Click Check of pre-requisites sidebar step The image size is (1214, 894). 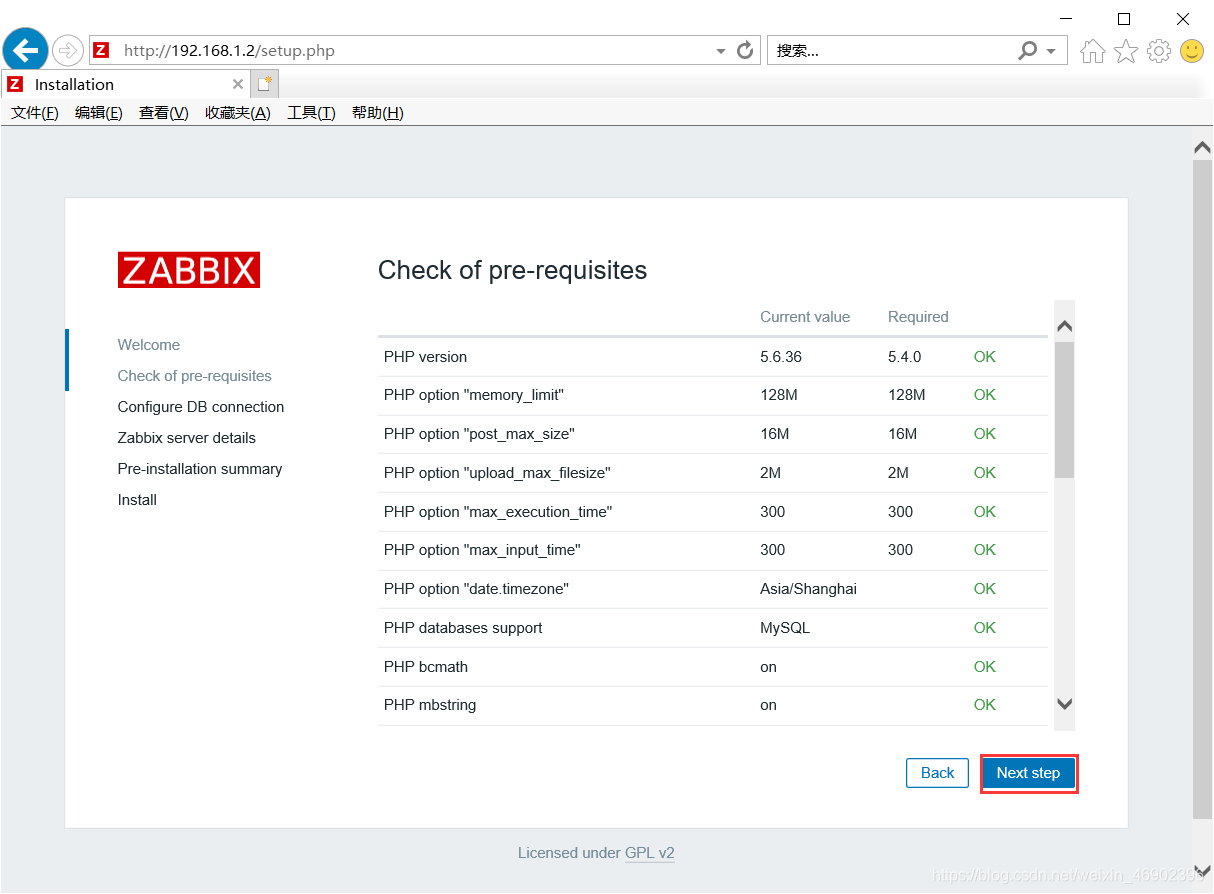[195, 376]
